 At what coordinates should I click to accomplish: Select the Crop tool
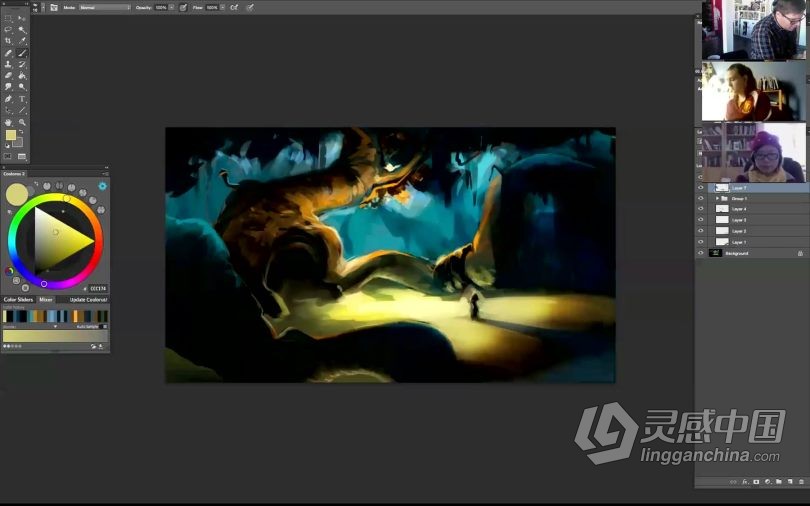[8, 41]
